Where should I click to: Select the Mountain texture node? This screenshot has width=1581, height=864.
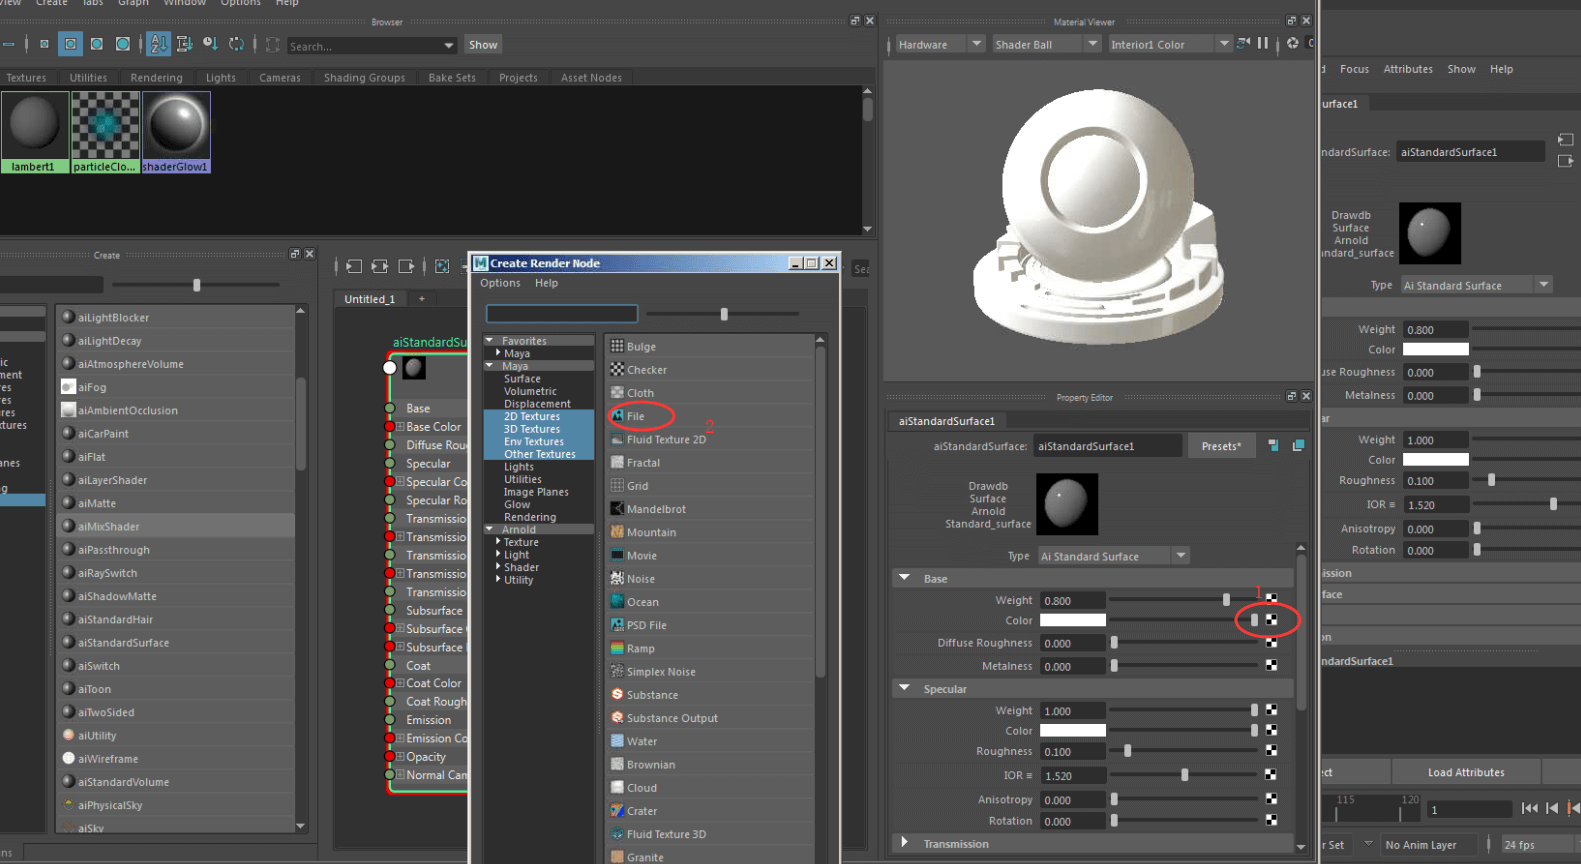pyautogui.click(x=651, y=532)
